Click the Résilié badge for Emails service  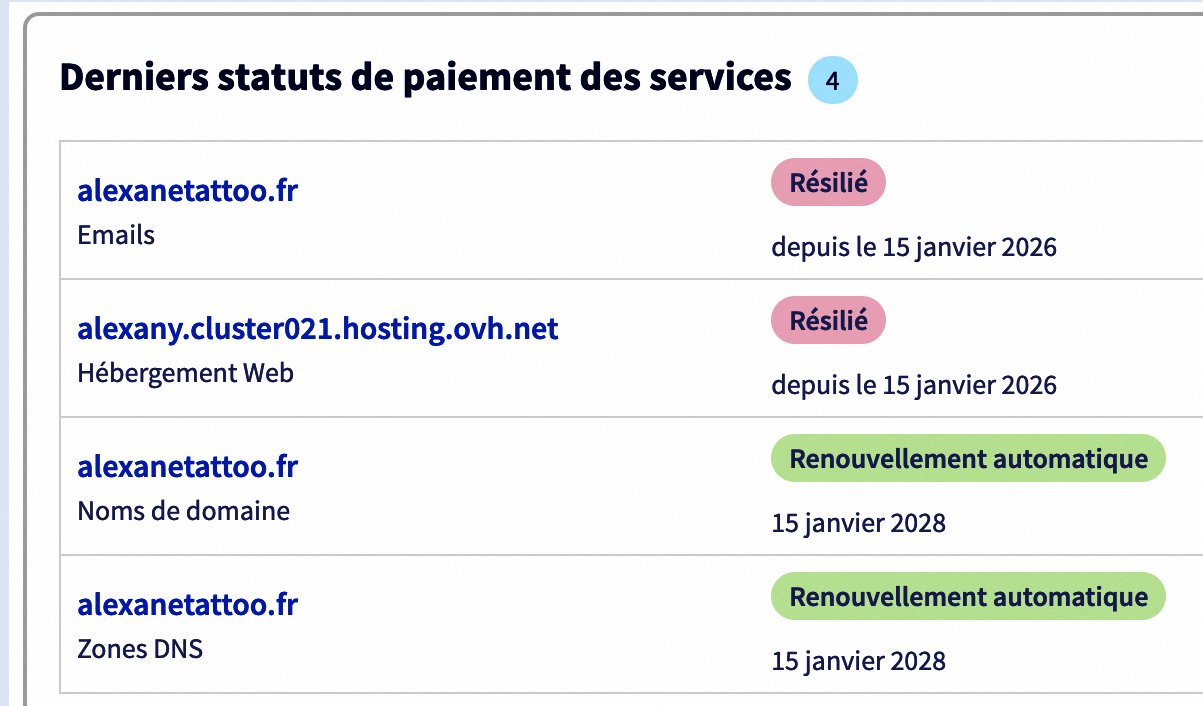828,182
